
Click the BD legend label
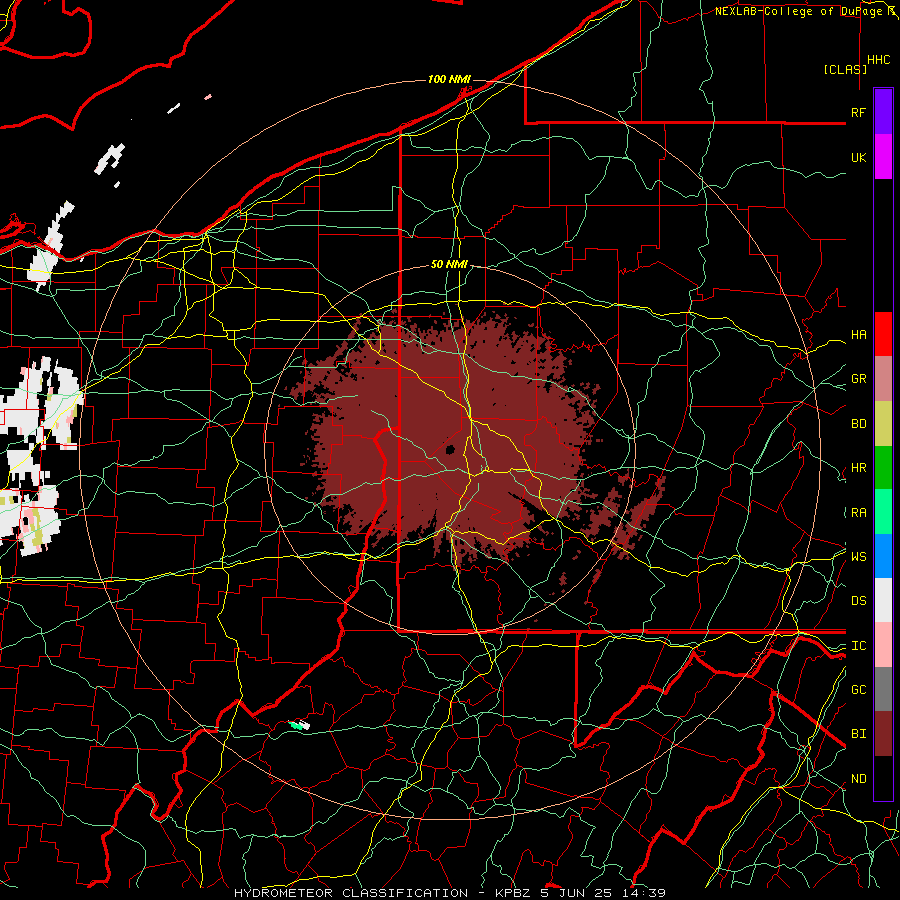click(x=858, y=424)
